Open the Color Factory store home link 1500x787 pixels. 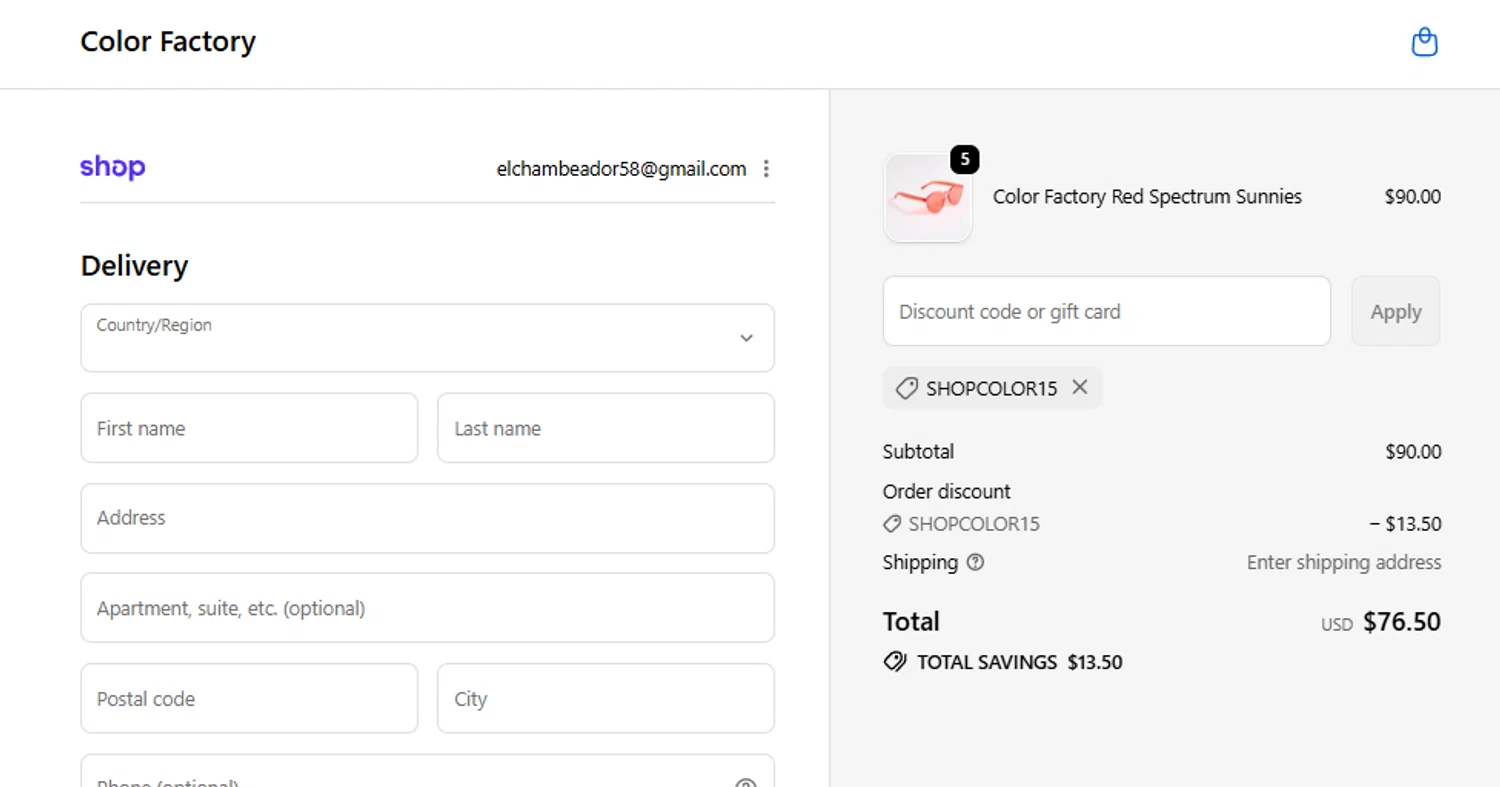pos(168,42)
